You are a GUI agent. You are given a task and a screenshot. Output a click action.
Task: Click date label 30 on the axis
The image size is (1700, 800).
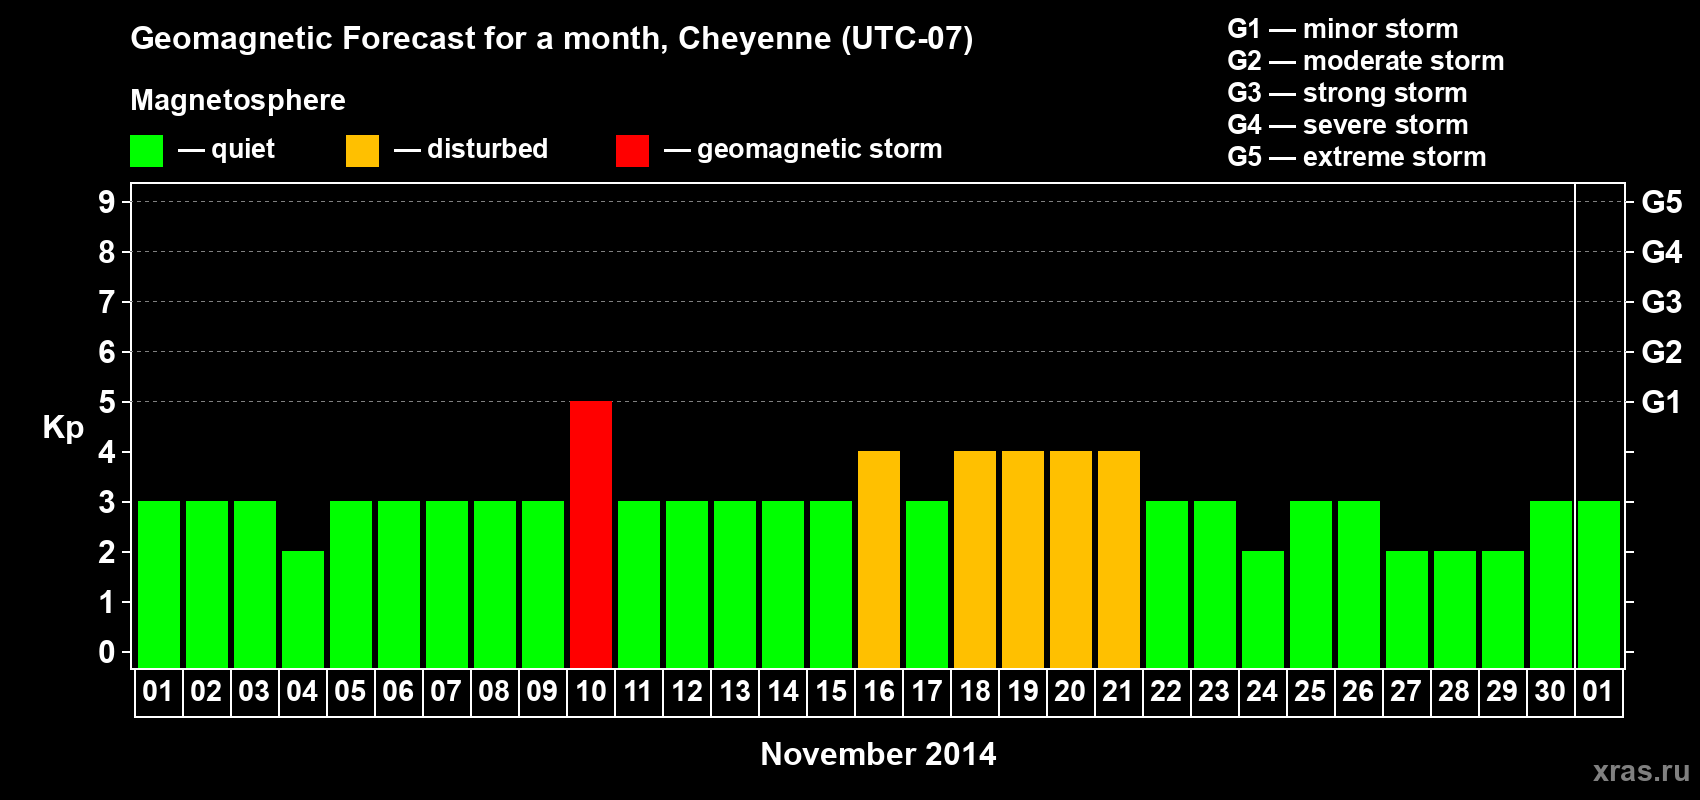(1550, 692)
